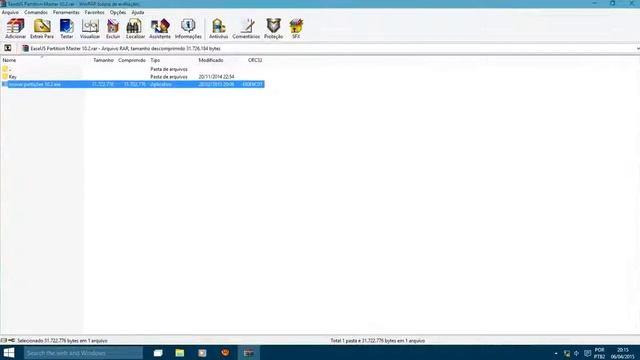Select the highlighted 10.2.exe file row
Viewport: 640px width, 360px height.
pos(133,84)
